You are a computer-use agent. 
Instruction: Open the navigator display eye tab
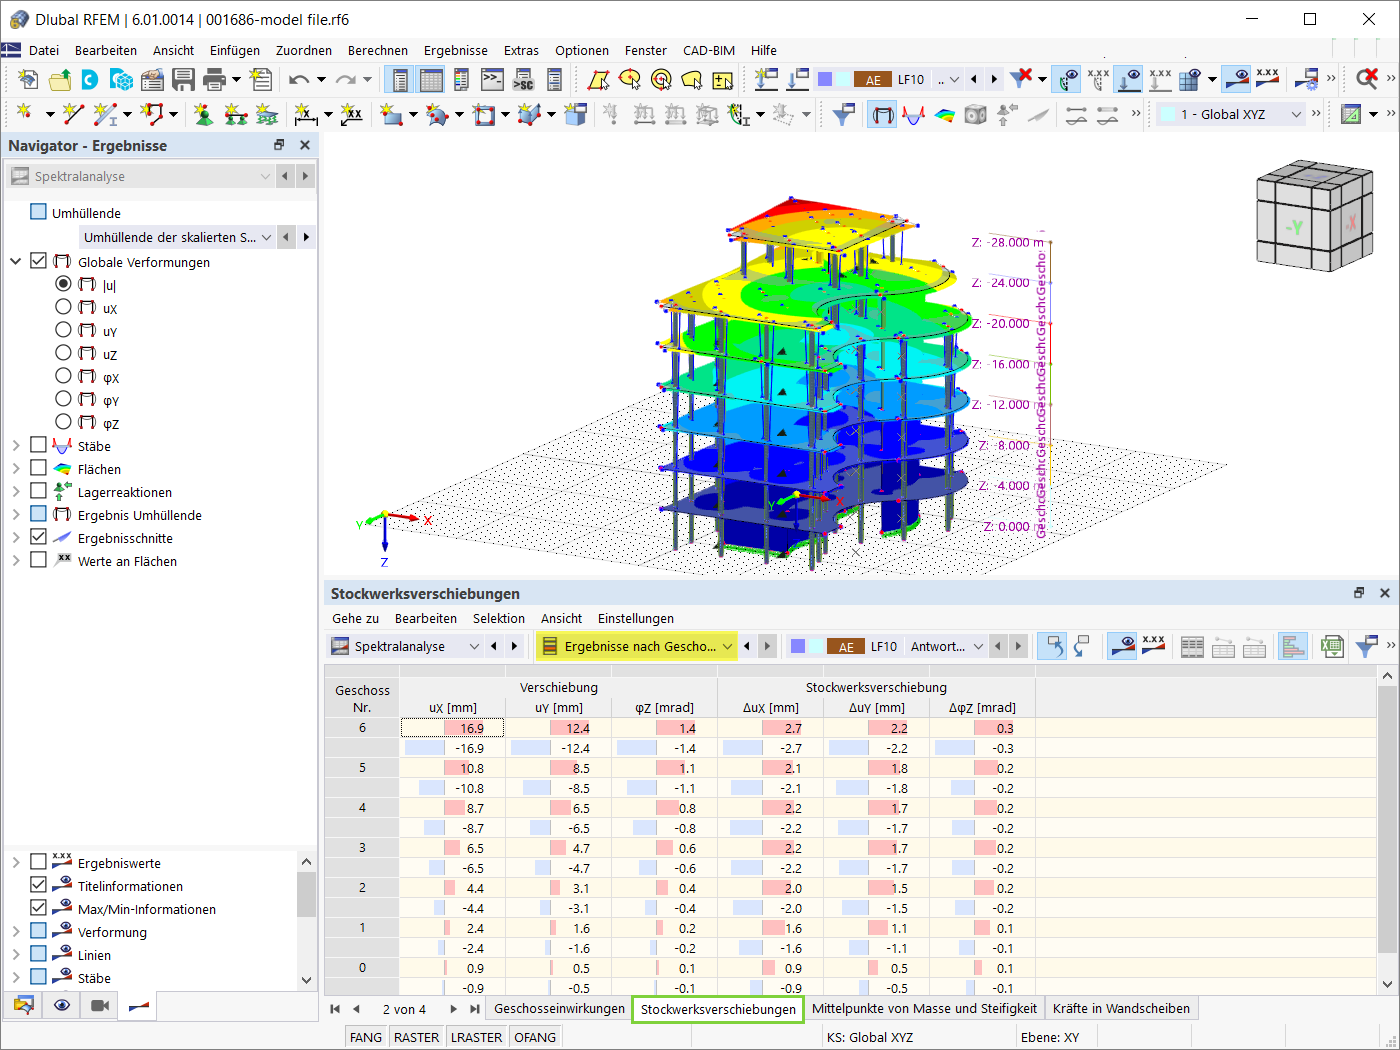pos(62,1005)
